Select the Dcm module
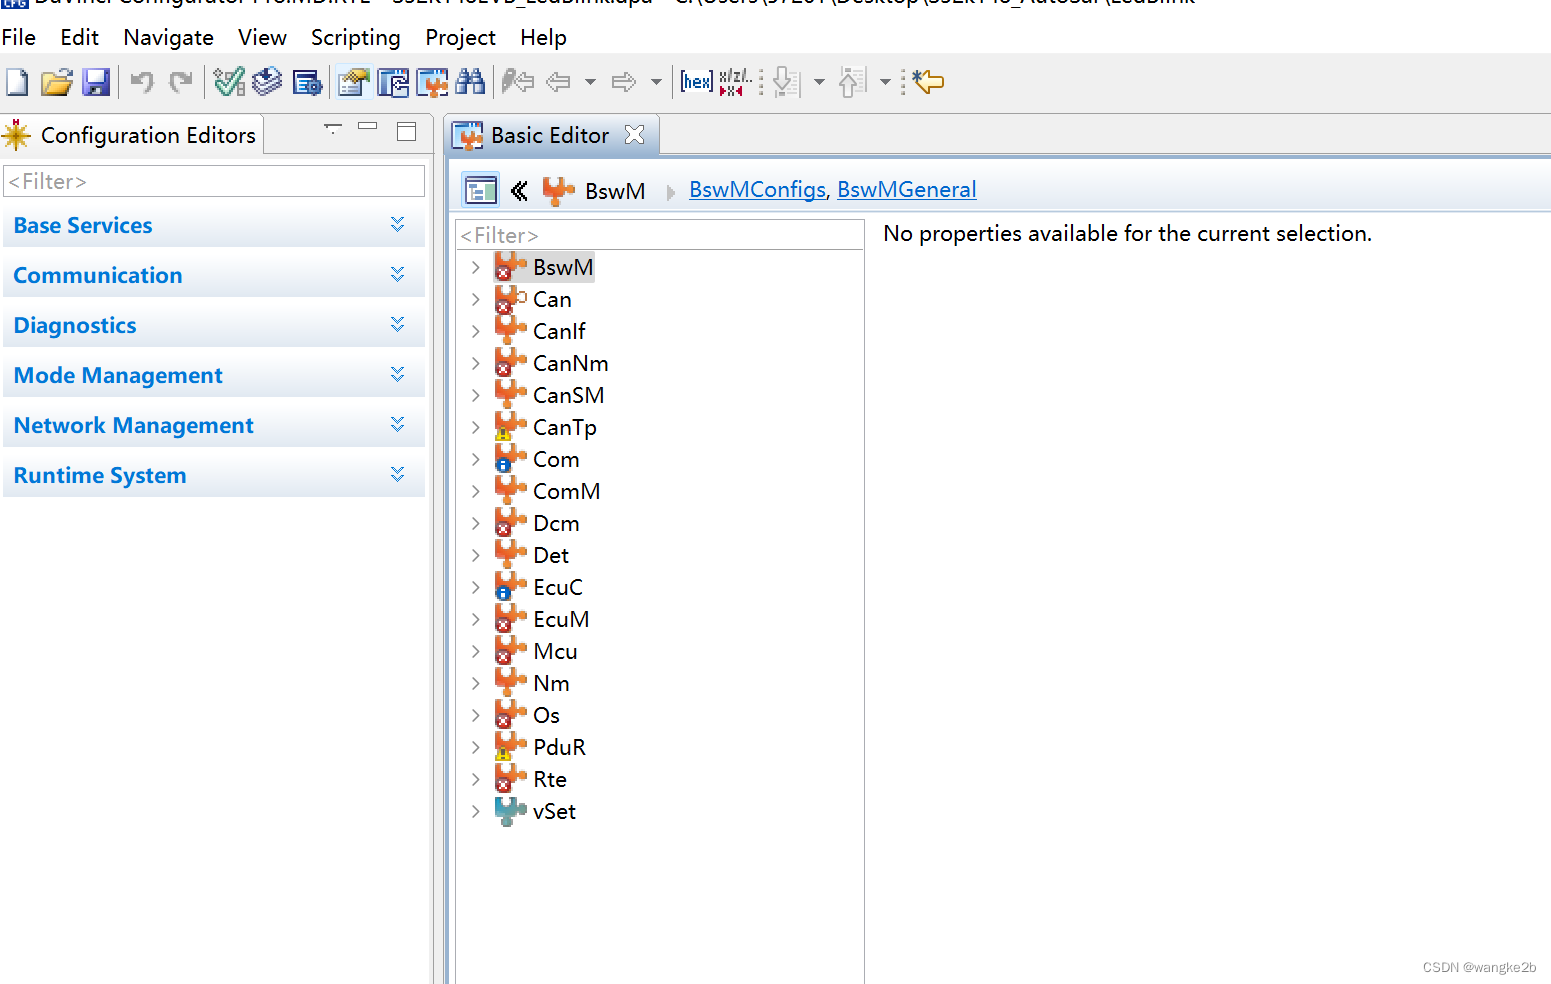The image size is (1551, 984). click(x=556, y=523)
